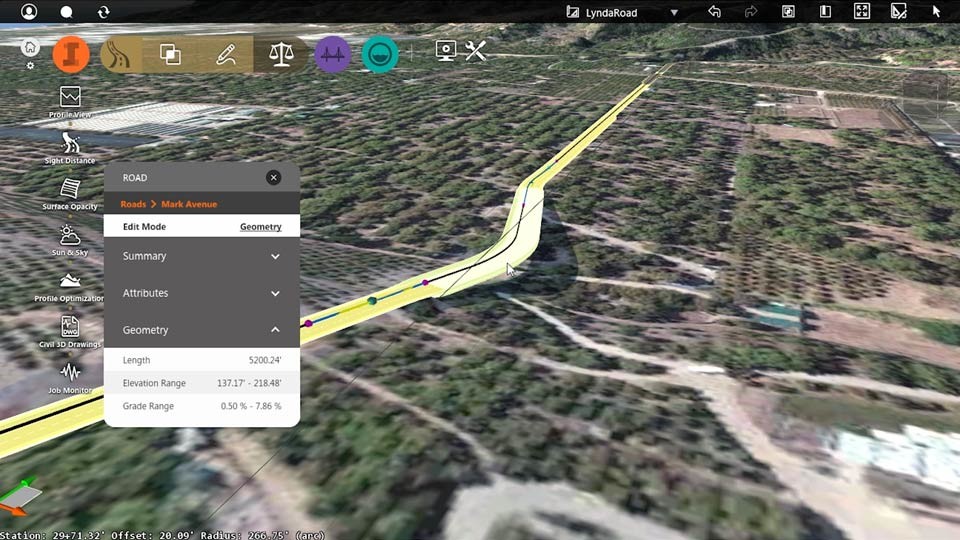The width and height of the screenshot is (960, 540).
Task: Start Profile Optimization
Action: point(70,287)
